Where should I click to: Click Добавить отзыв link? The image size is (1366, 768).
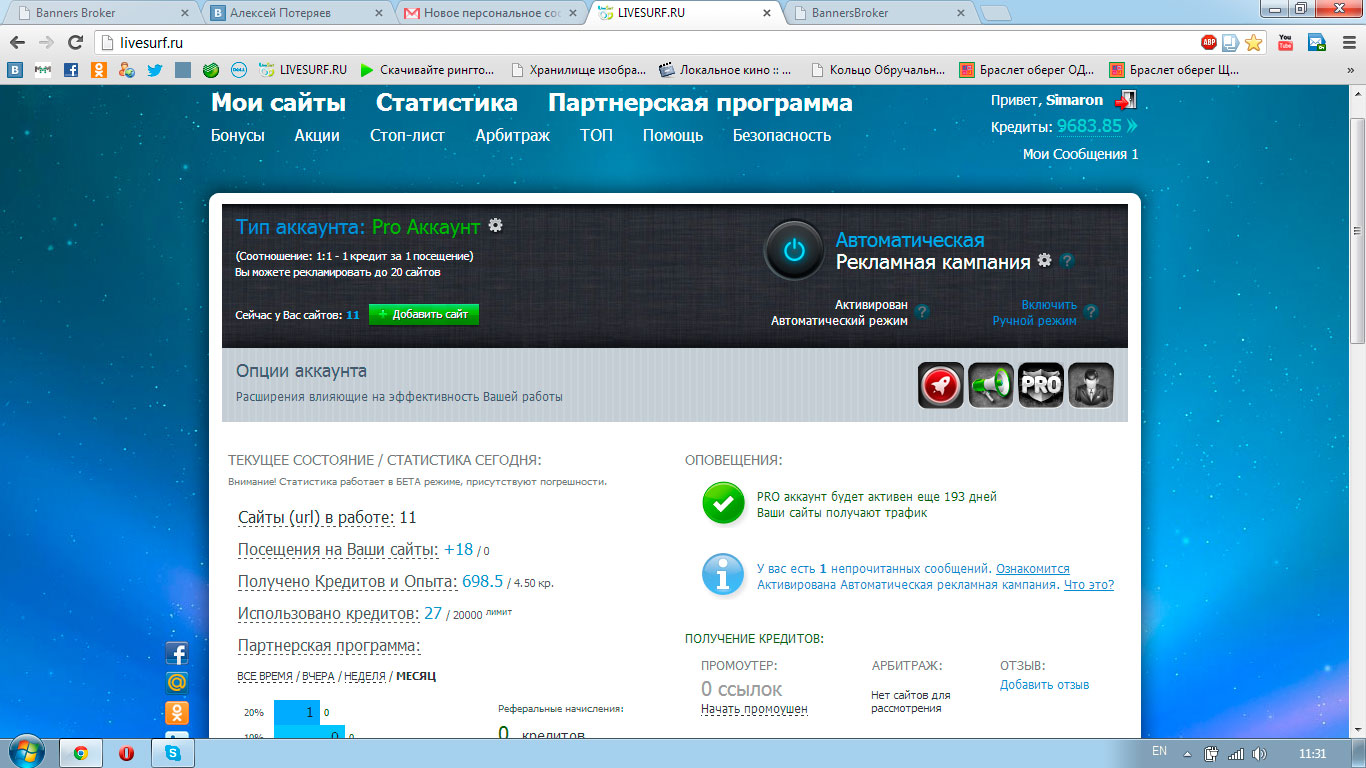coord(1044,685)
